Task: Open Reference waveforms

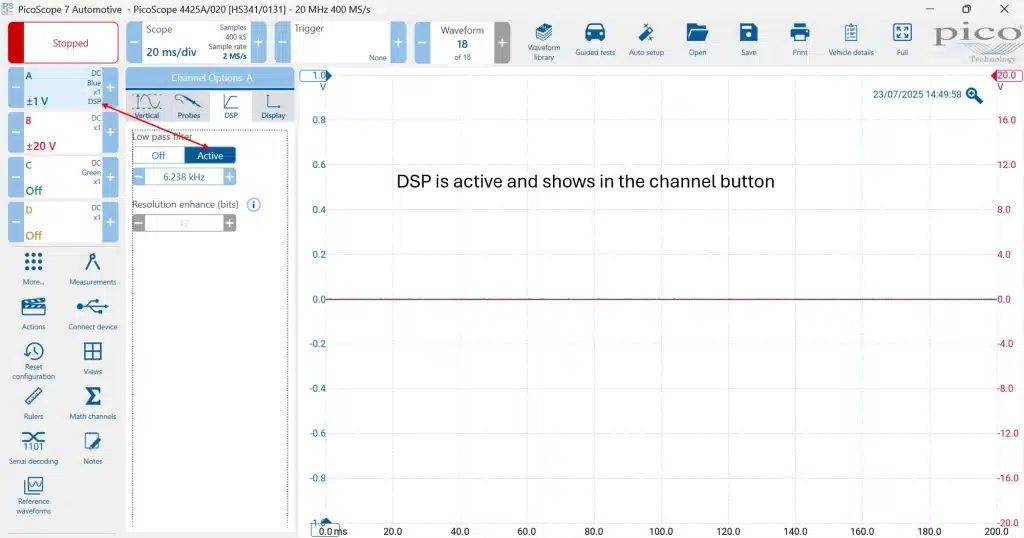Action: 33,496
